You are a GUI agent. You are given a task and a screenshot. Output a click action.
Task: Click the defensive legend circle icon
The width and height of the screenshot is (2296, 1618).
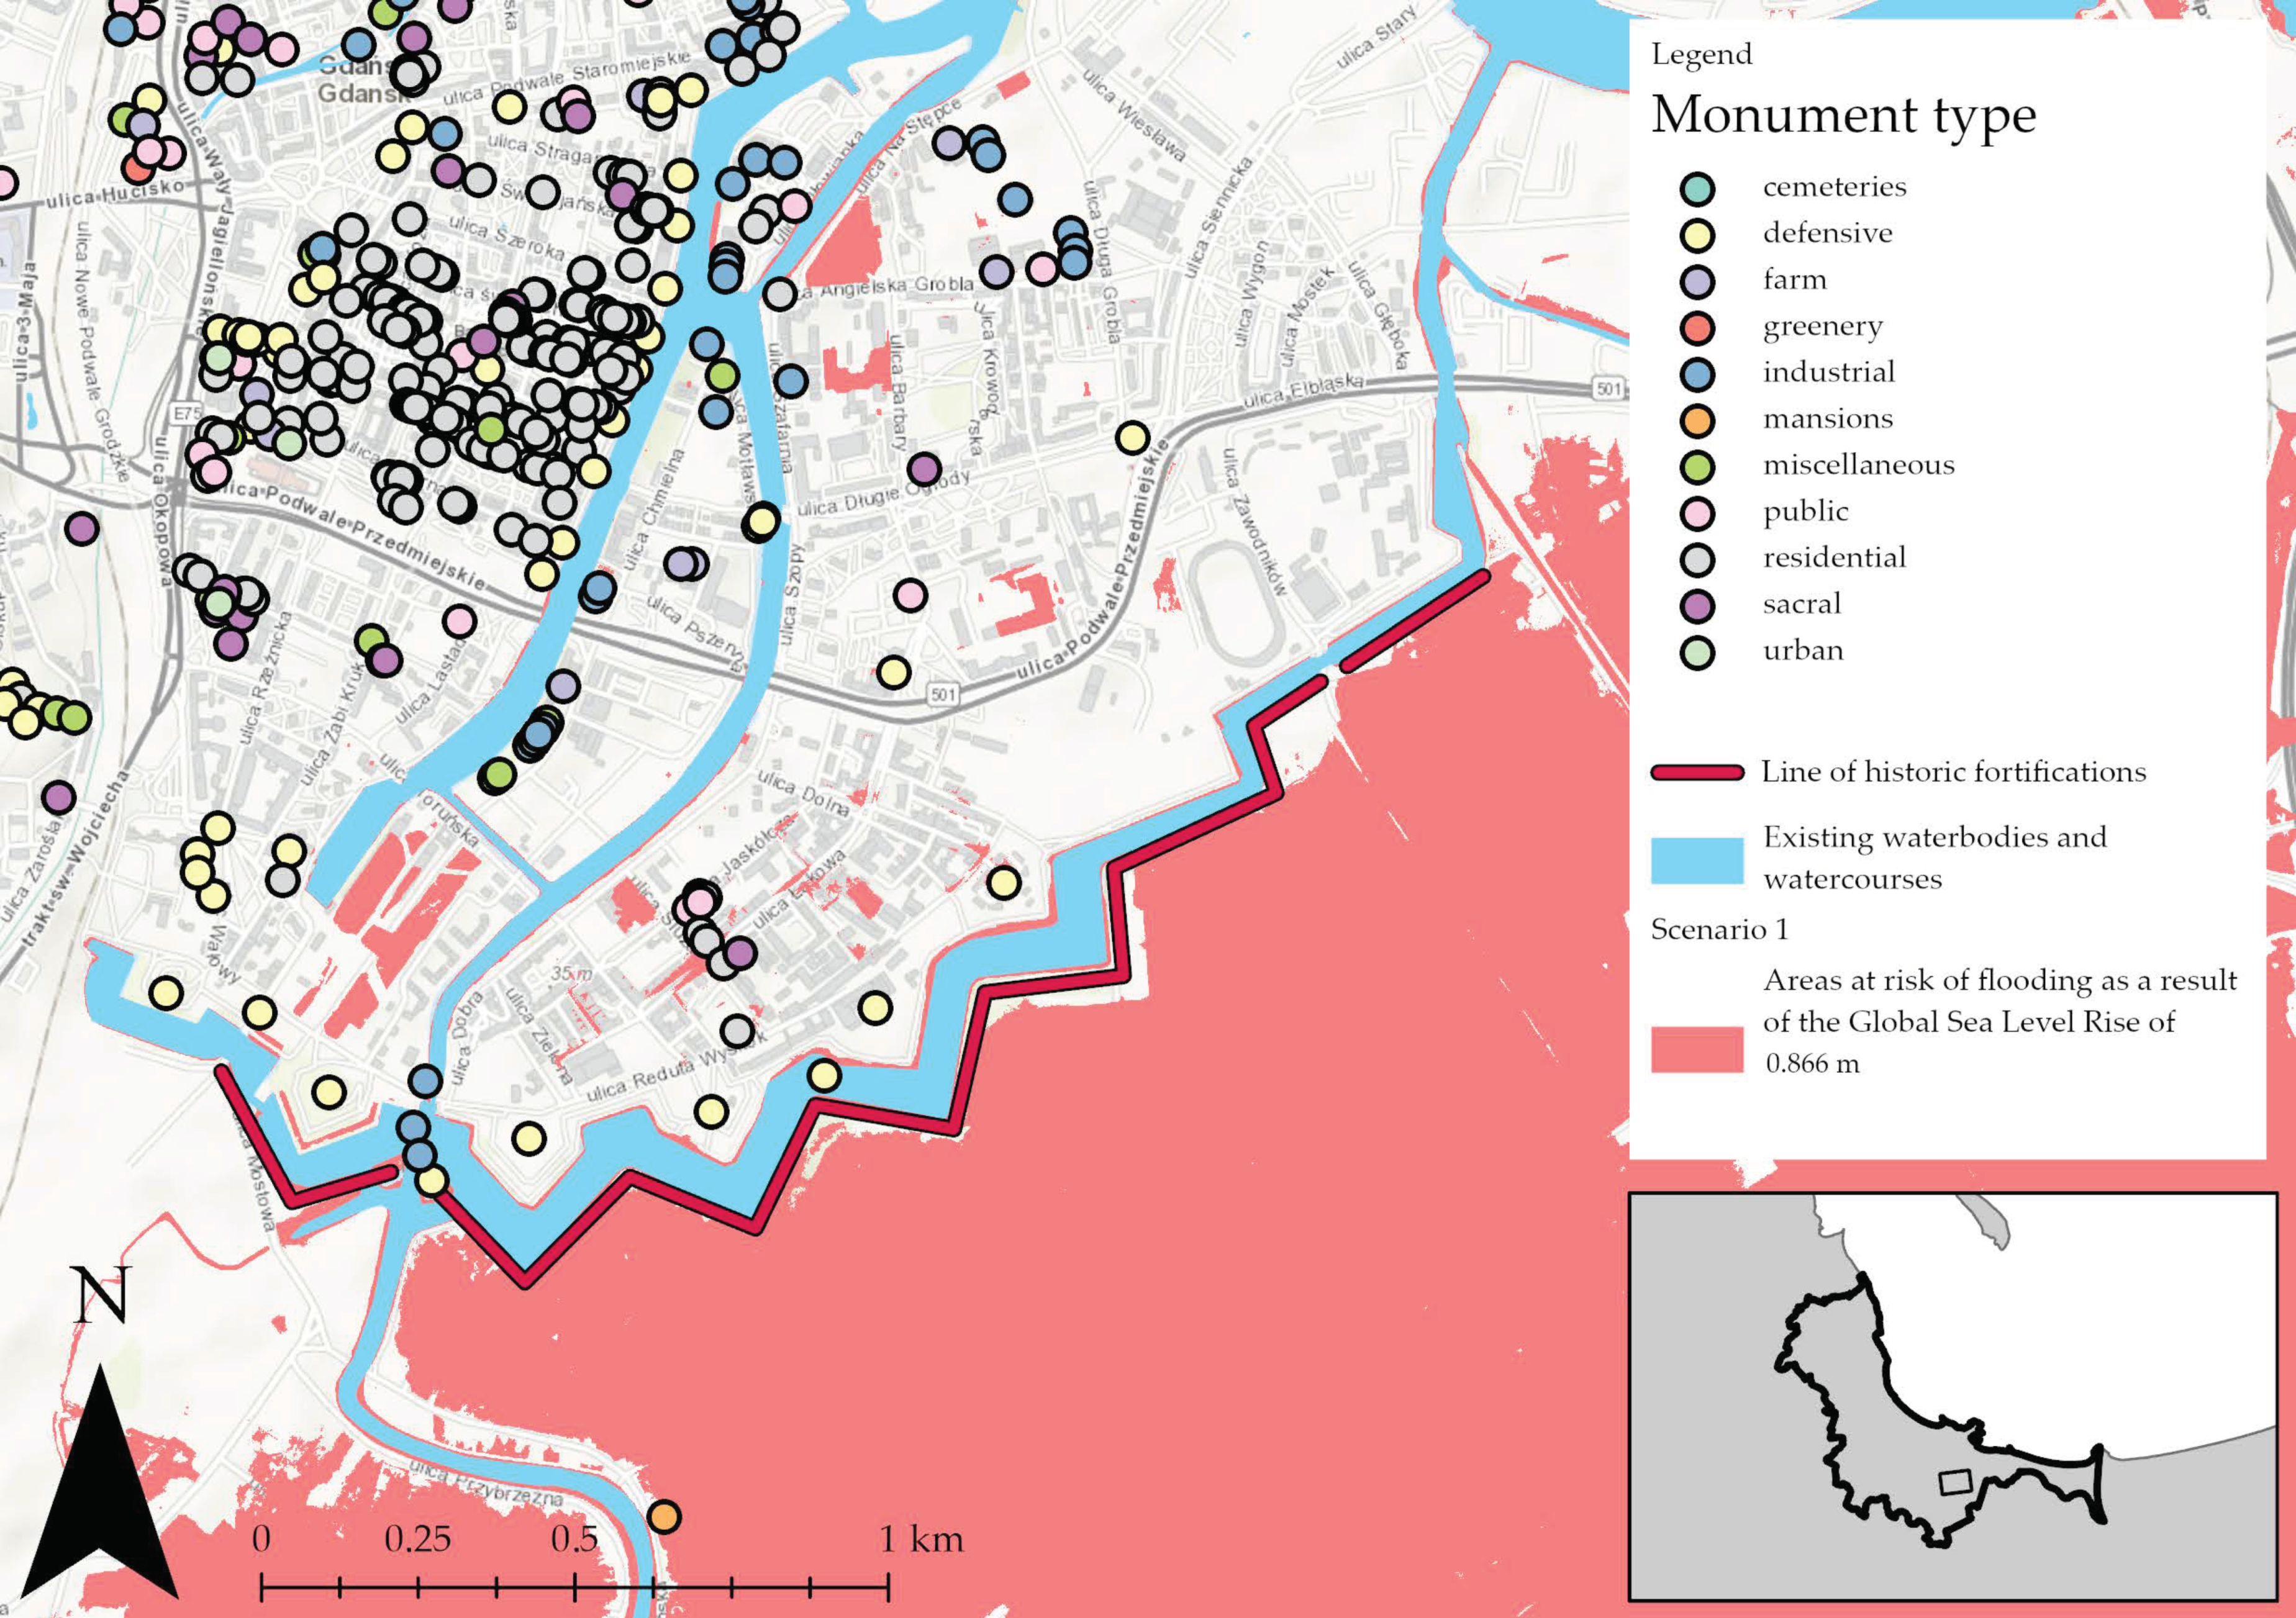click(1697, 235)
